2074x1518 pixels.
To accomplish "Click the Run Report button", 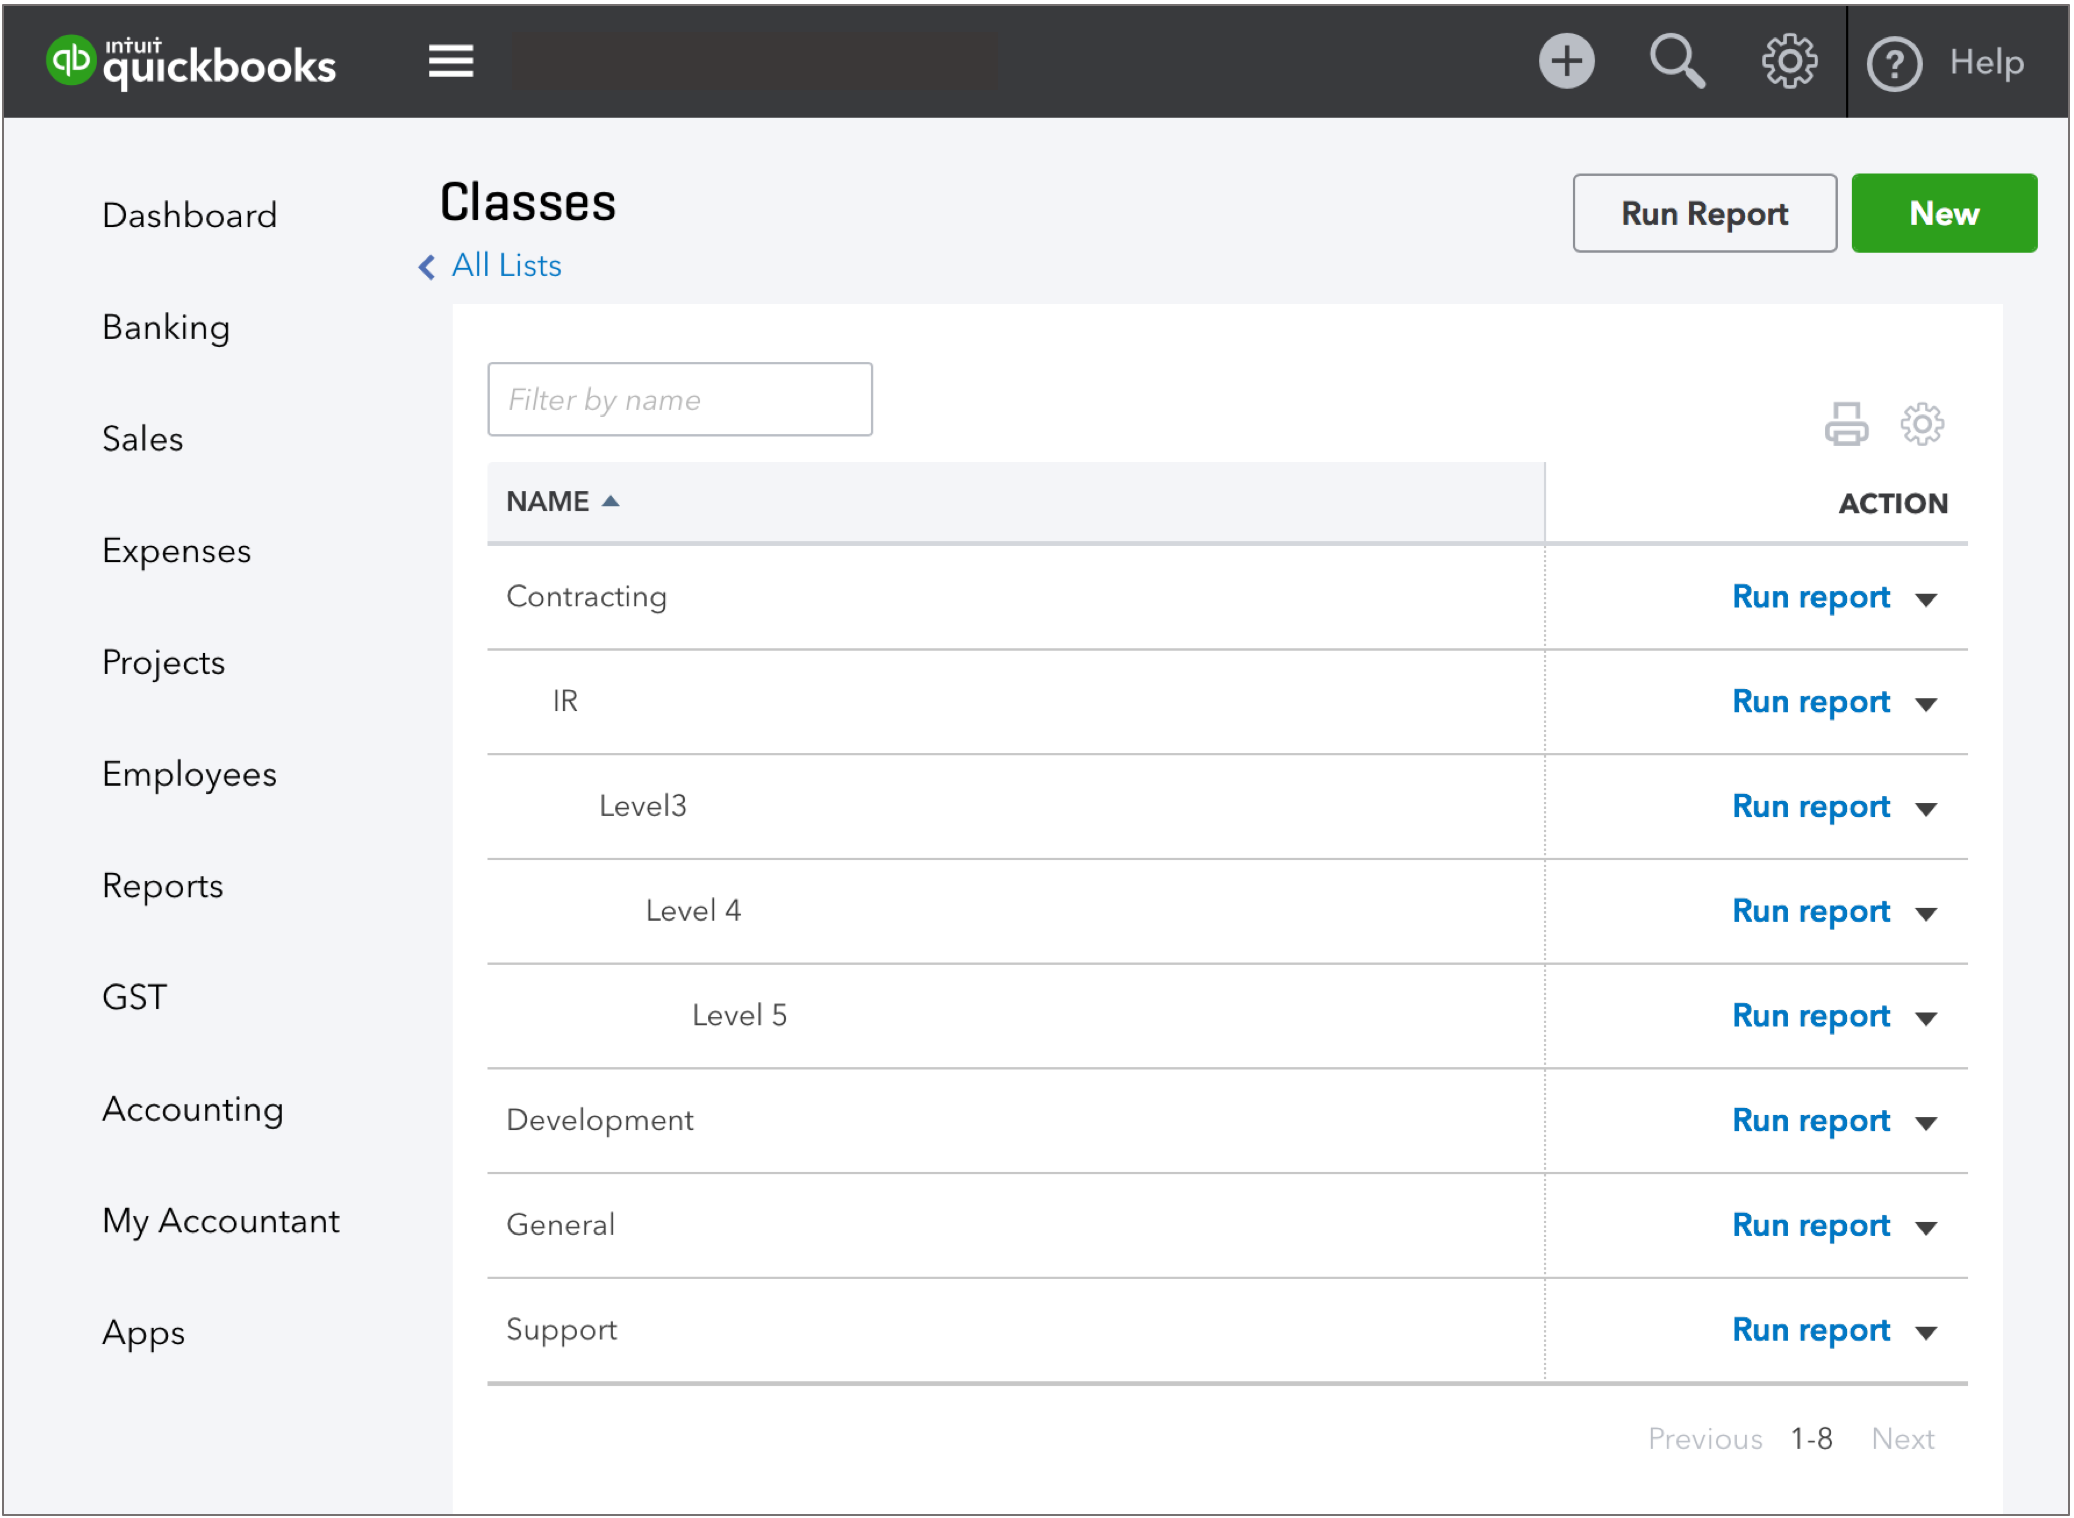I will point(1704,212).
